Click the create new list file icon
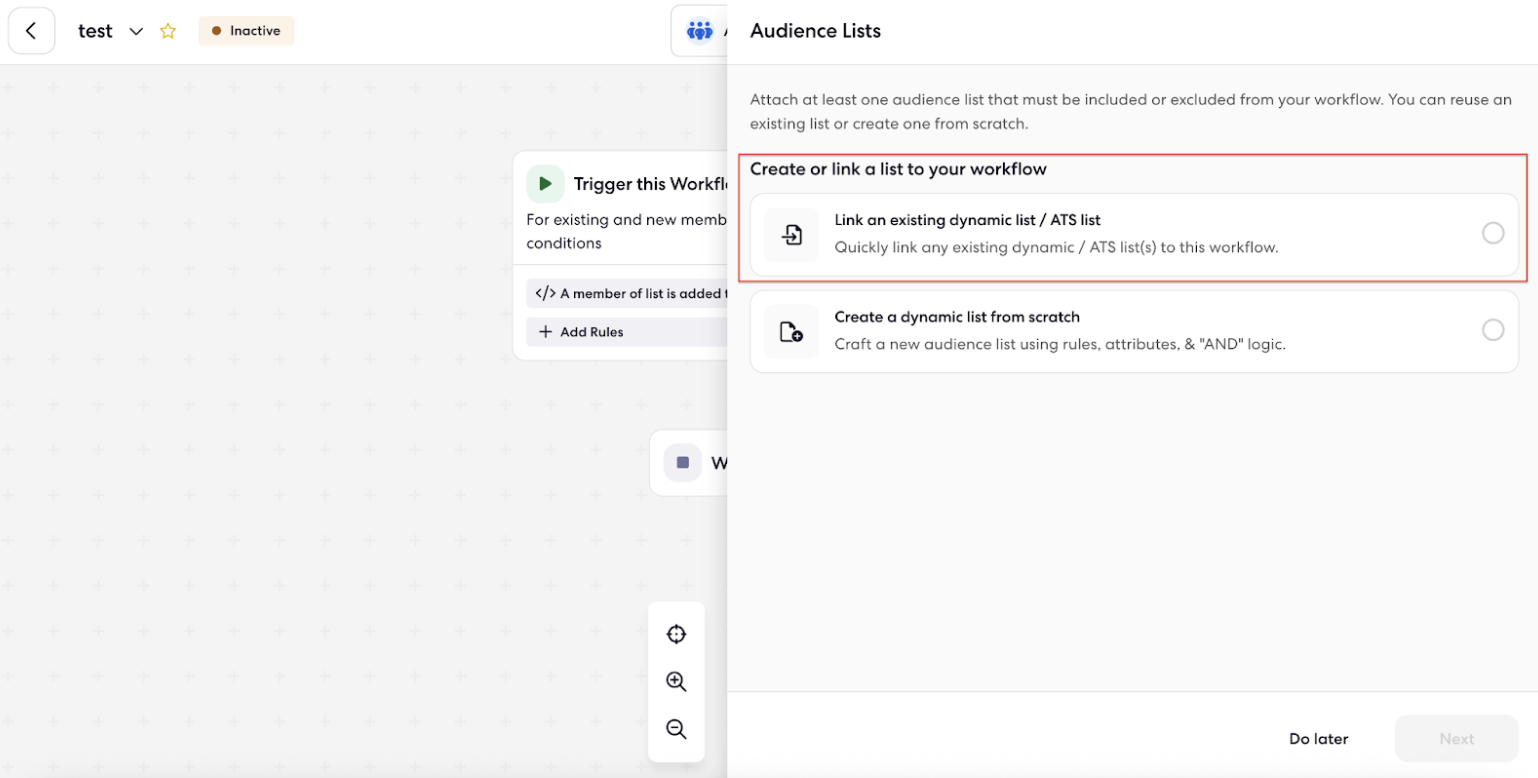Viewport: 1538px width, 778px height. (x=791, y=332)
